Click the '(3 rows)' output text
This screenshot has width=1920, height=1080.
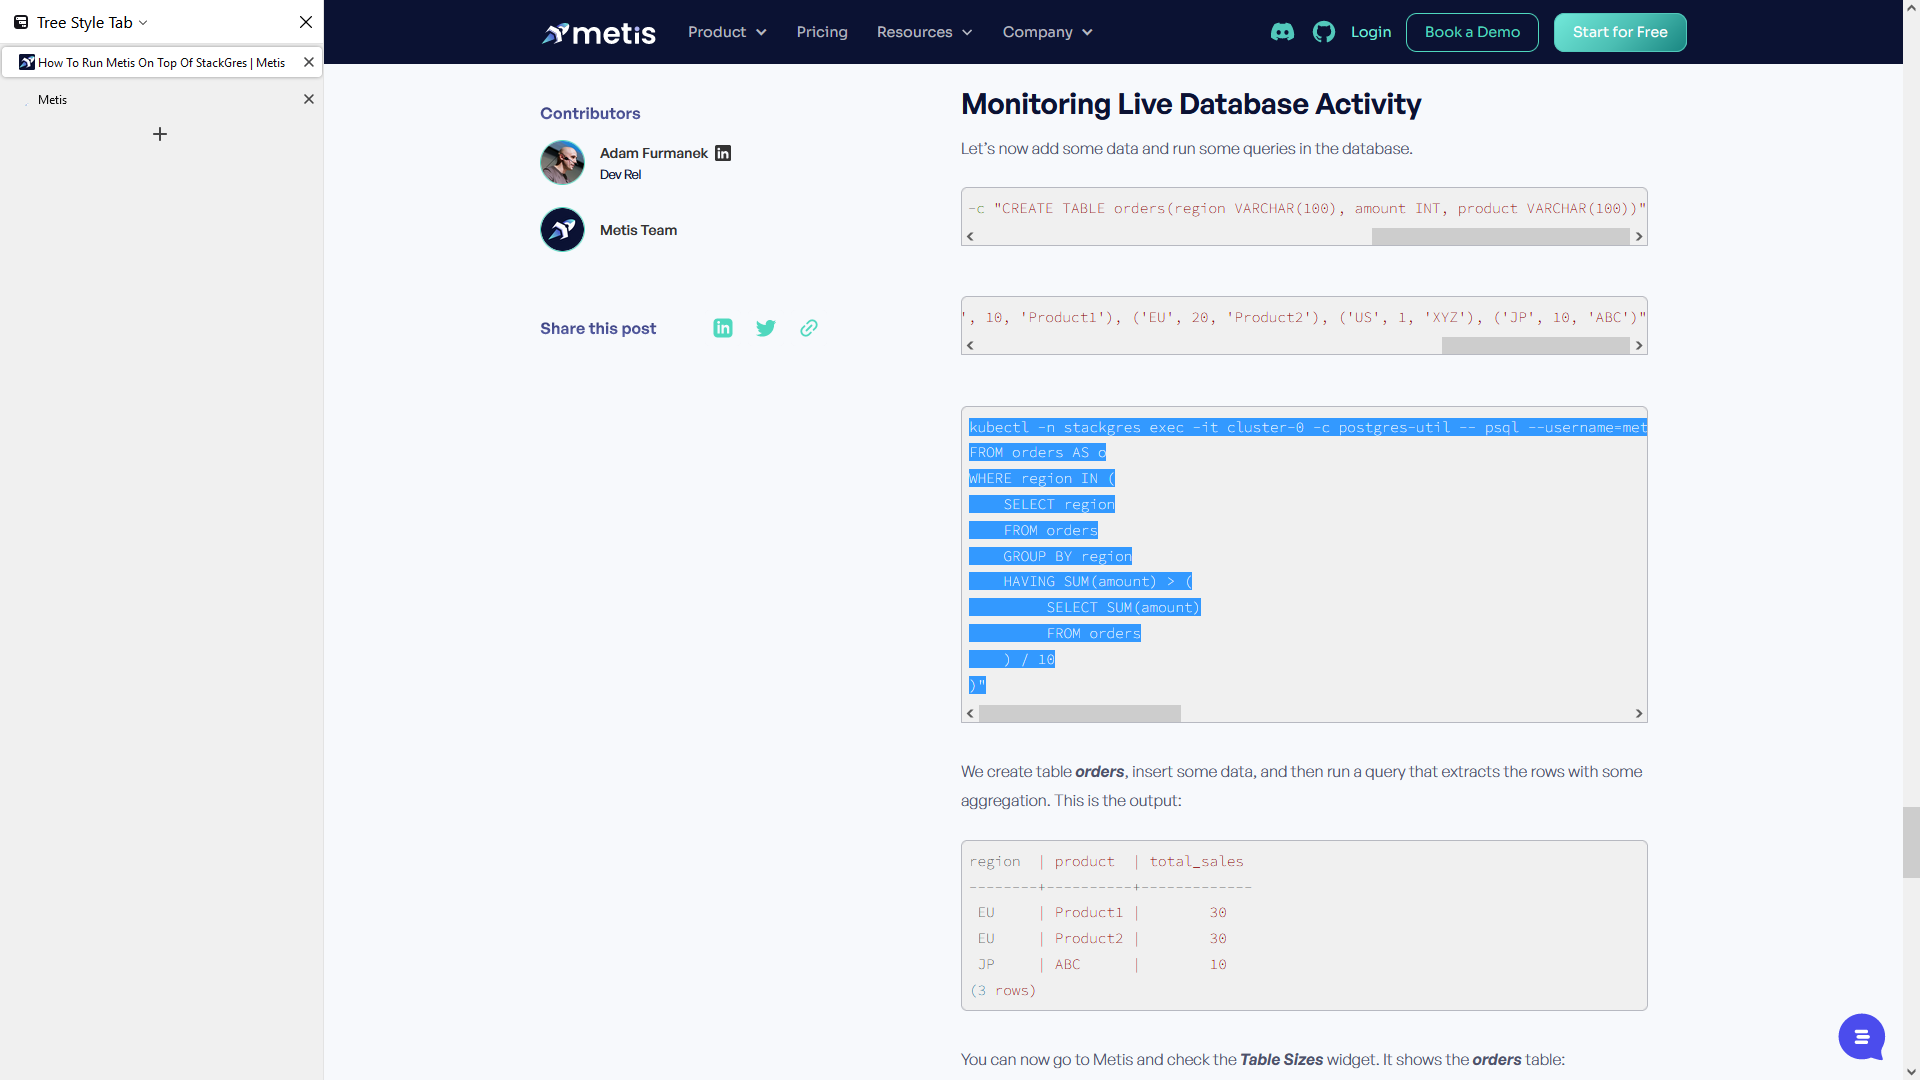click(1003, 991)
